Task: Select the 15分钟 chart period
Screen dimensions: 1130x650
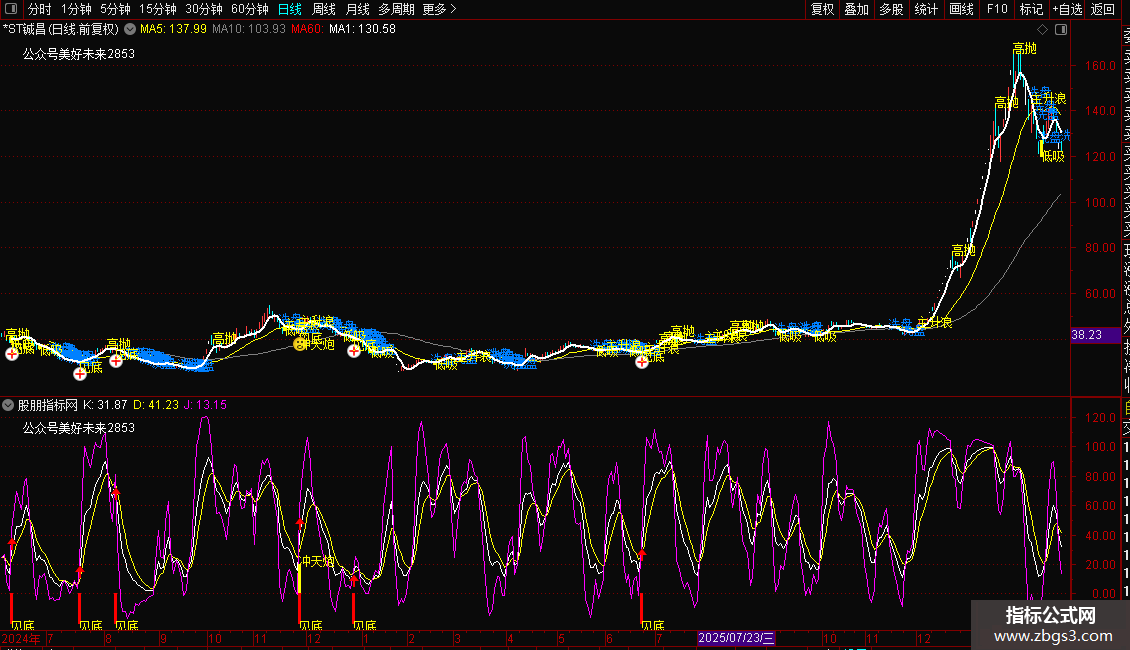Action: coord(158,9)
